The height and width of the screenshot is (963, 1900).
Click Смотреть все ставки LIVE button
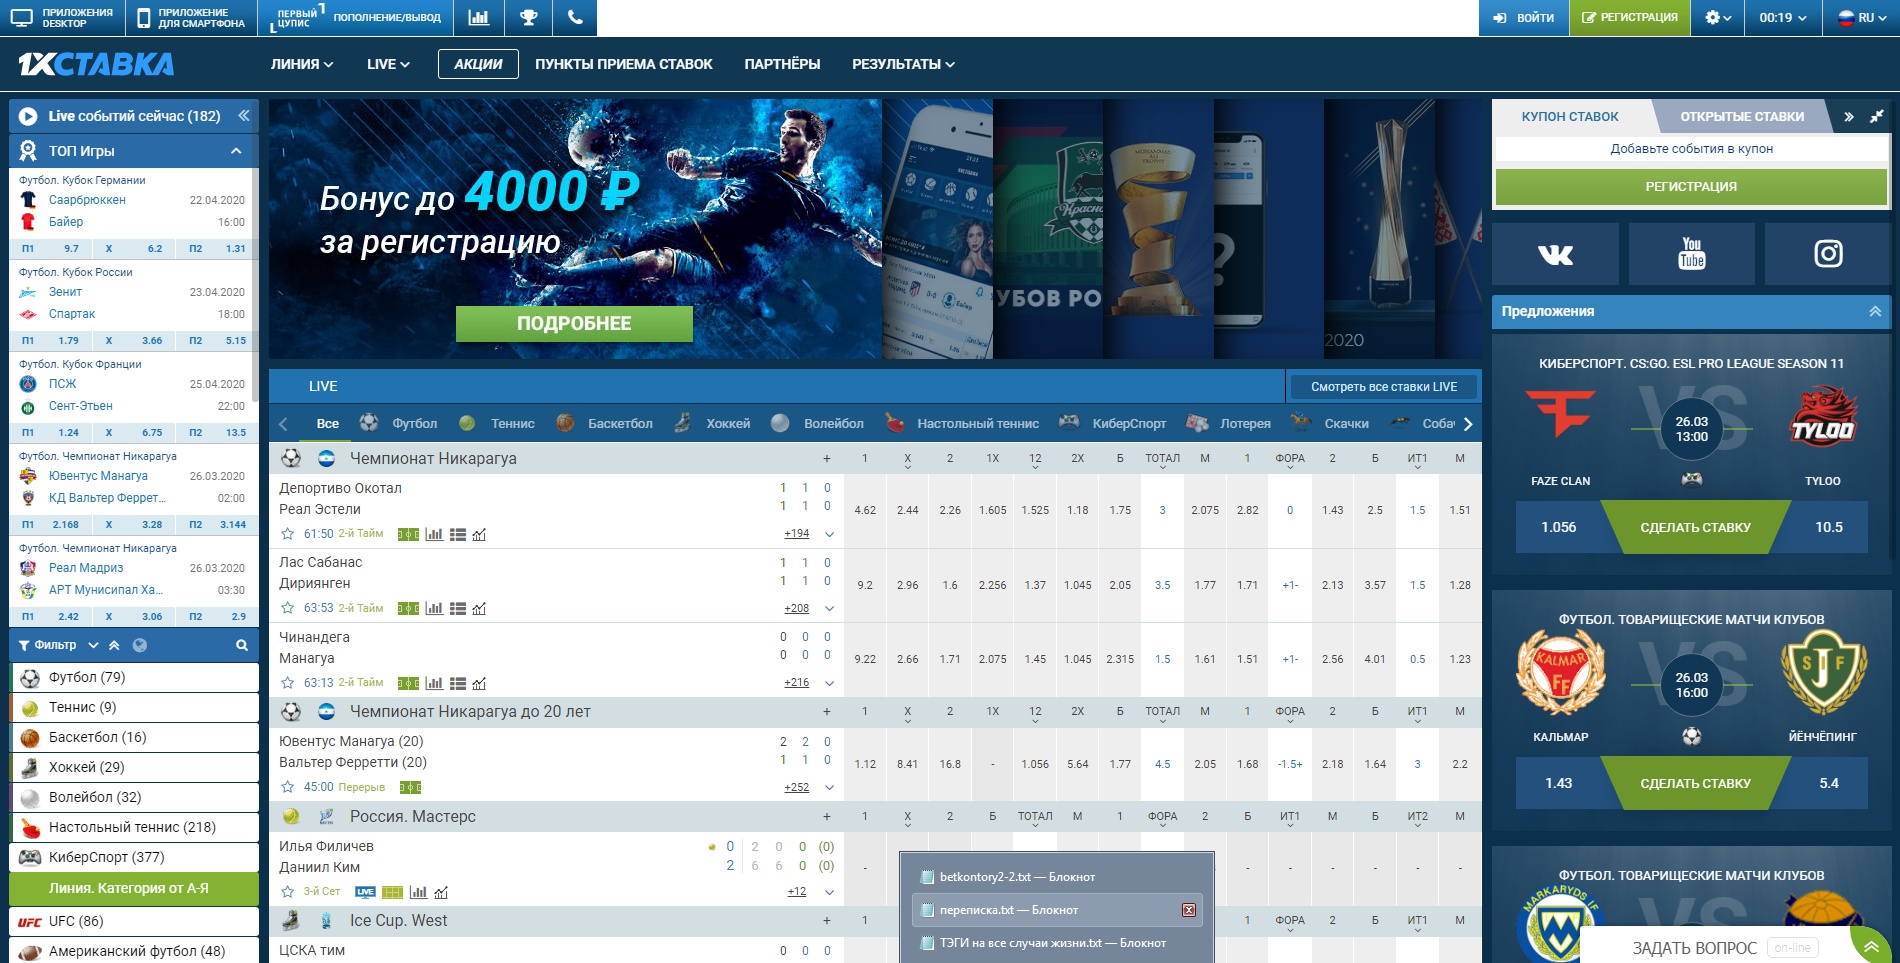(1384, 387)
